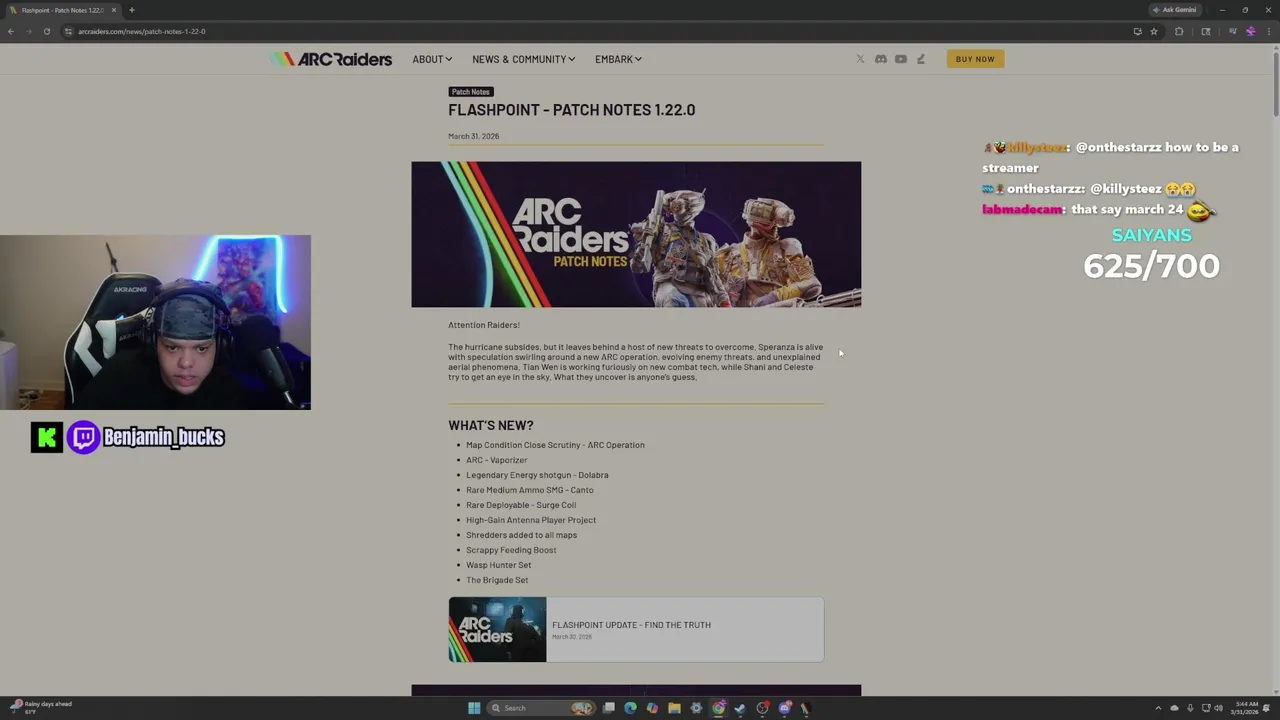Image resolution: width=1280 pixels, height=720 pixels.
Task: Select 'Scrappy Feeding Boost' list item
Action: click(x=511, y=550)
